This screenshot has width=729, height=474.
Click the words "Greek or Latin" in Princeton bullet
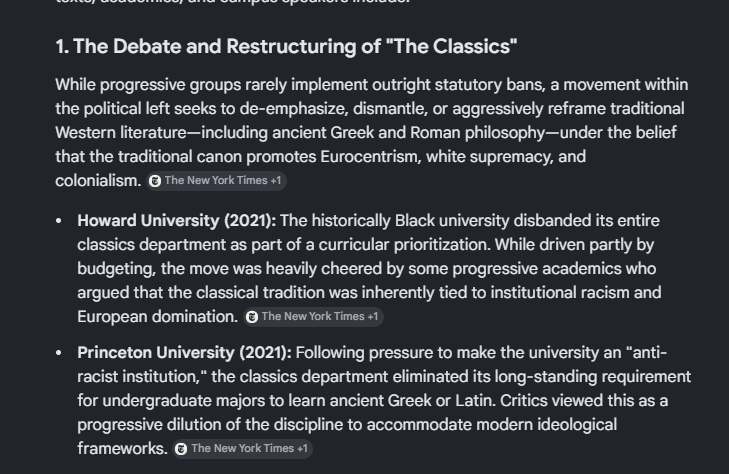point(441,401)
